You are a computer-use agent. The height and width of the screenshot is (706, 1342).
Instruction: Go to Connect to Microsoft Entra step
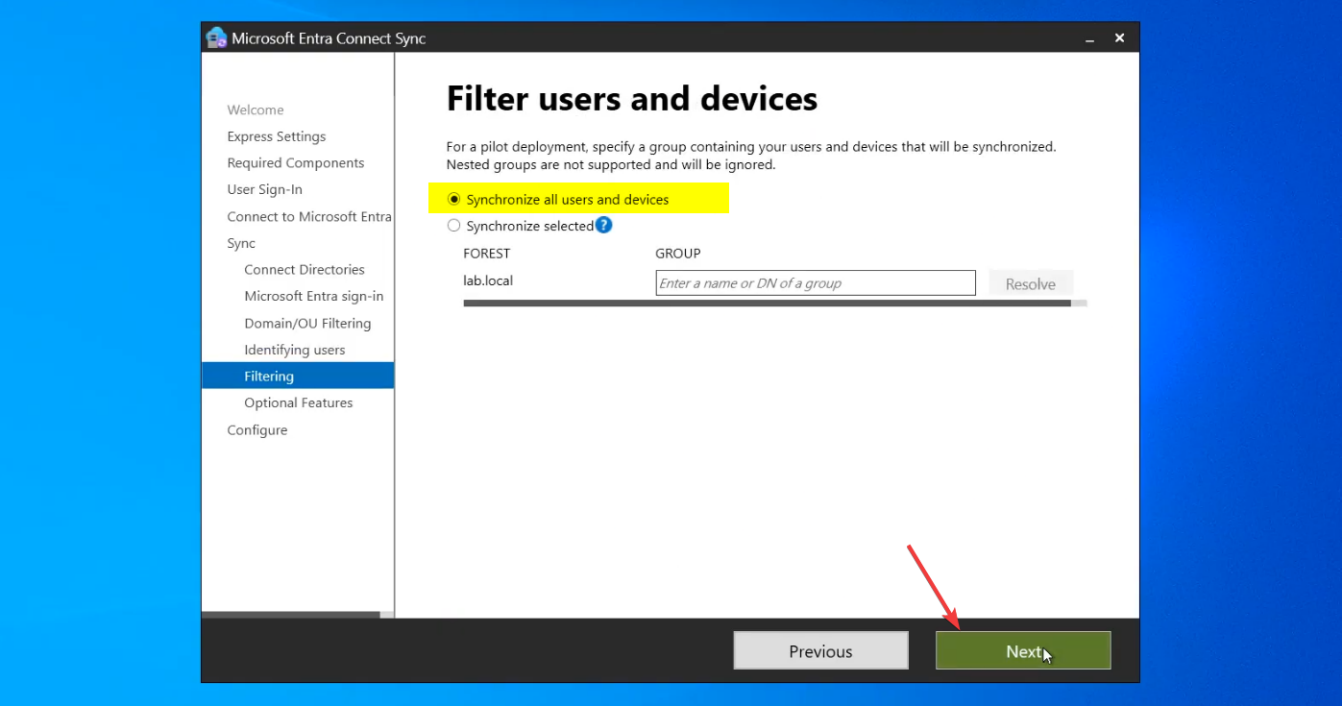(x=309, y=216)
